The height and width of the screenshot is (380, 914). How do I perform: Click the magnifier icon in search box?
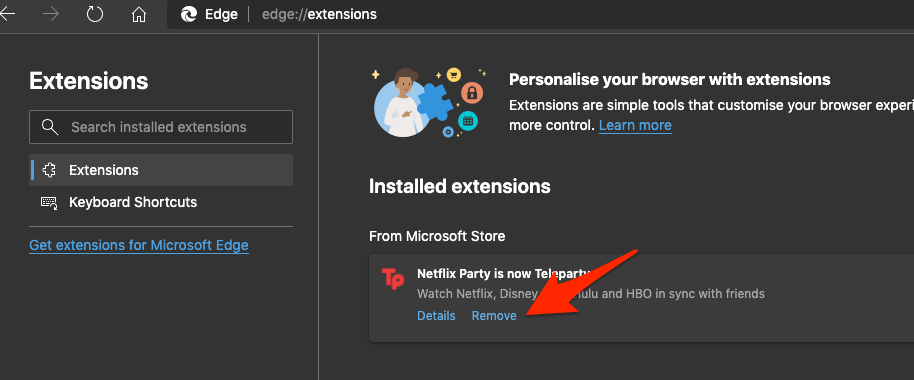click(x=51, y=126)
